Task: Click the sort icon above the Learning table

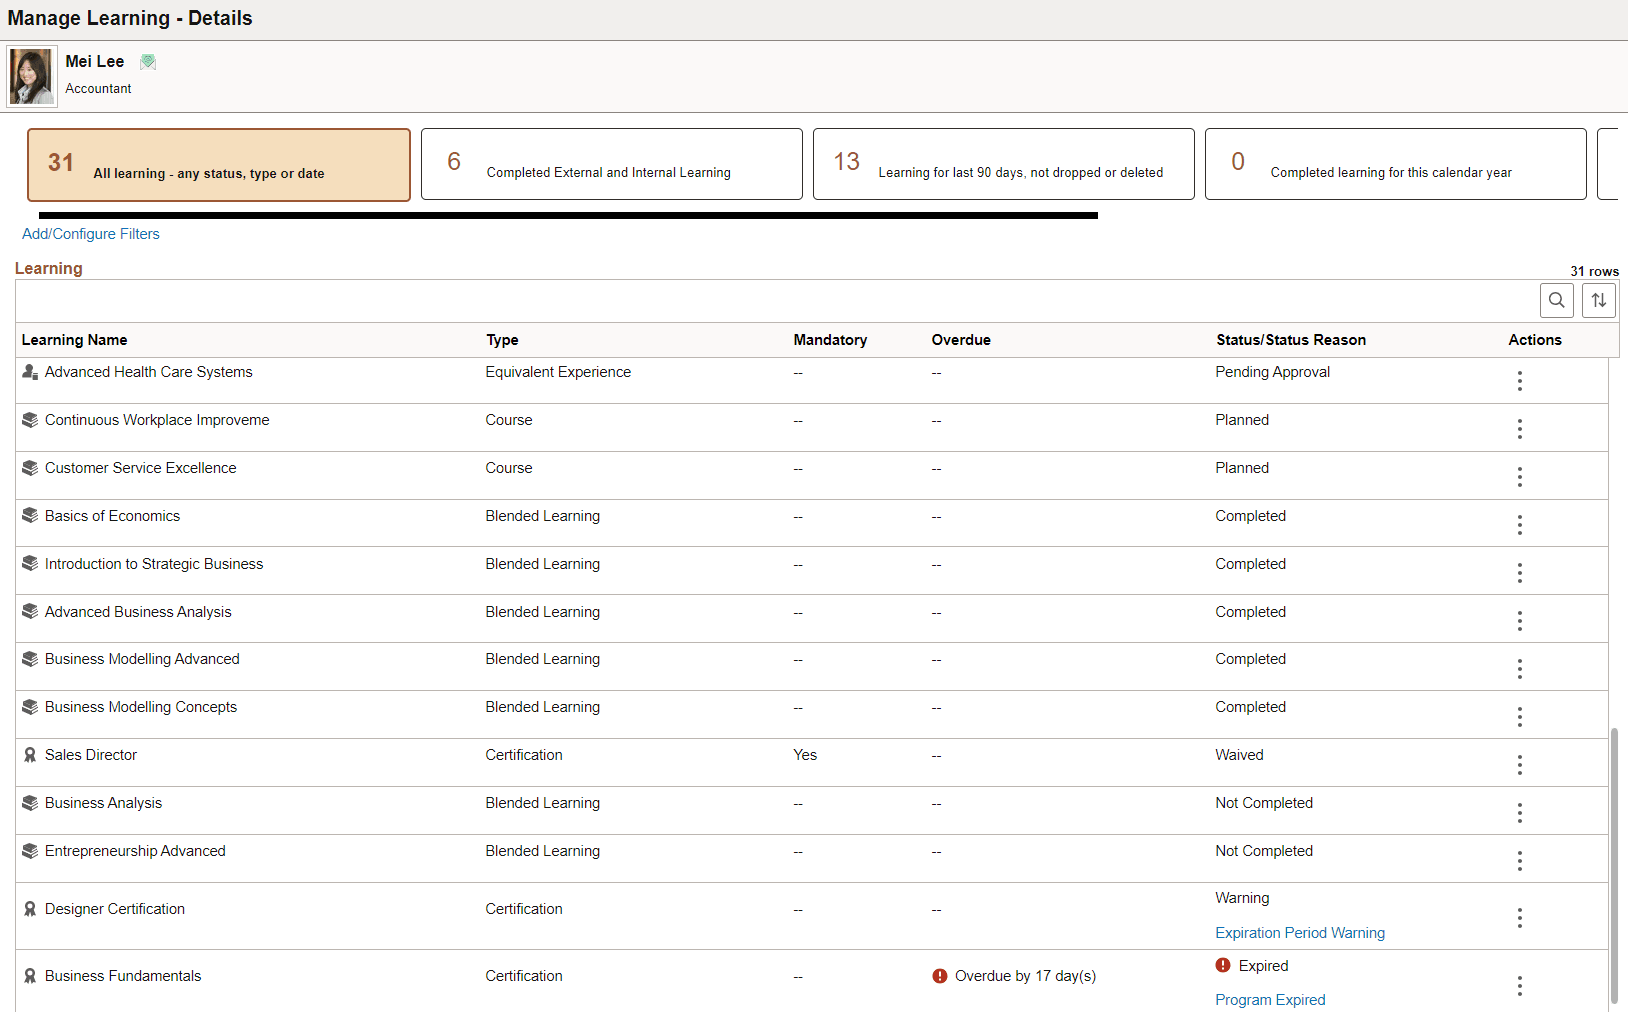Action: tap(1598, 300)
